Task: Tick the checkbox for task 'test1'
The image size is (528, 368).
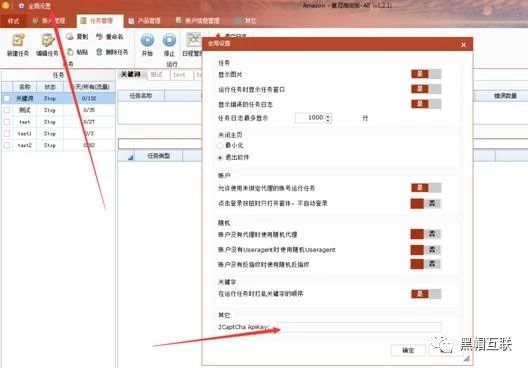Action: pos(7,134)
